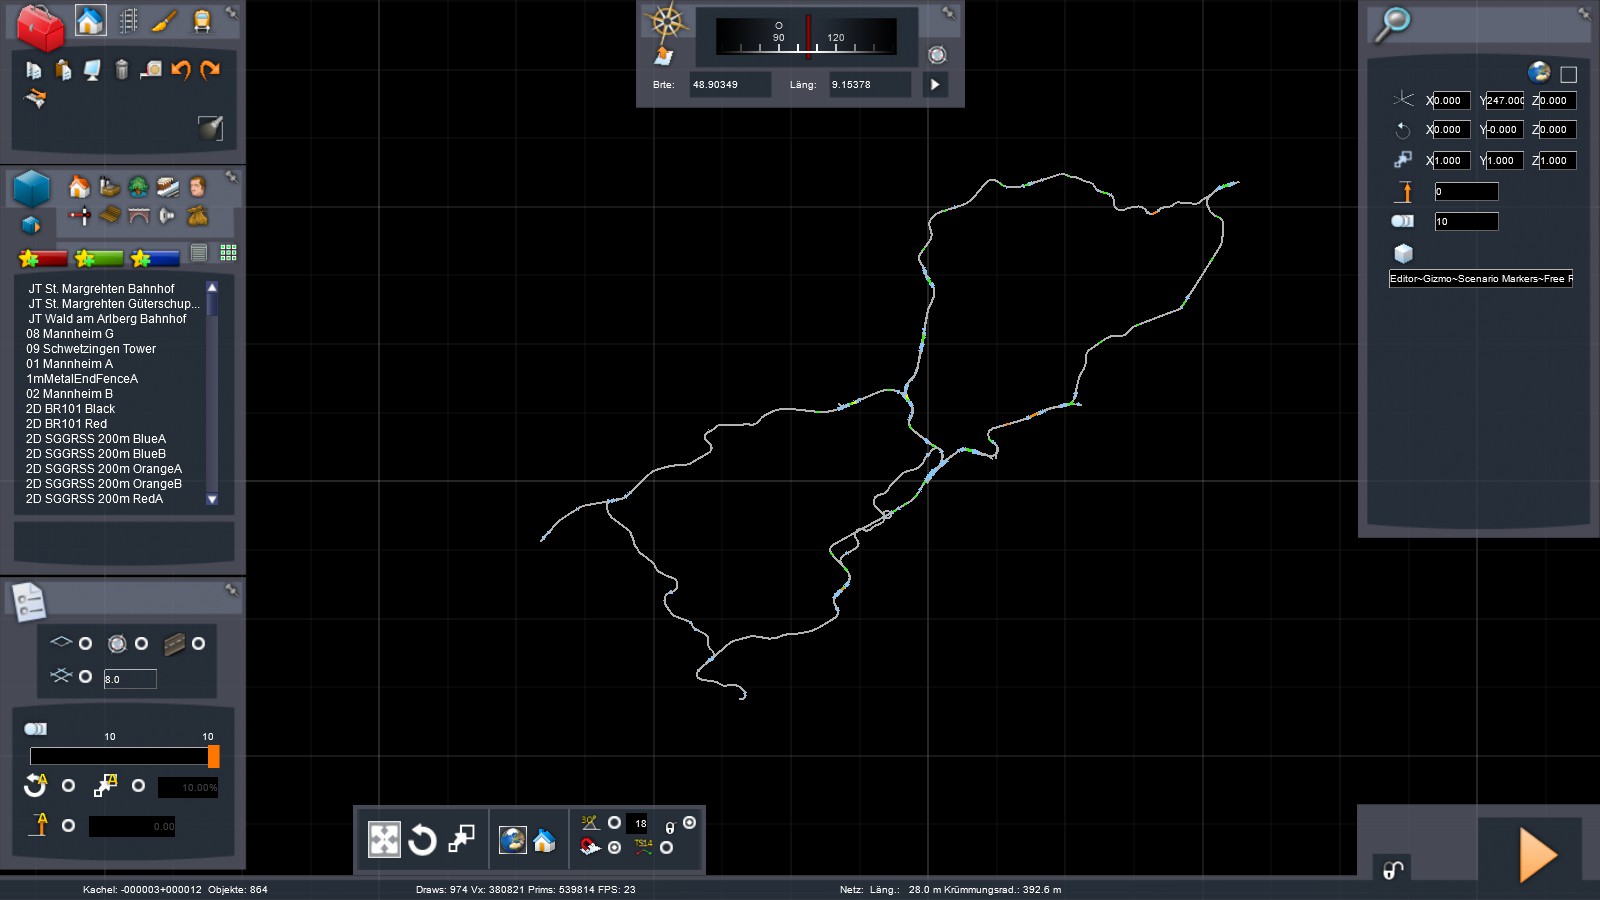Select '1mMetalEndFenceA' in the list
Screen dimensions: 1600x900
coord(82,379)
